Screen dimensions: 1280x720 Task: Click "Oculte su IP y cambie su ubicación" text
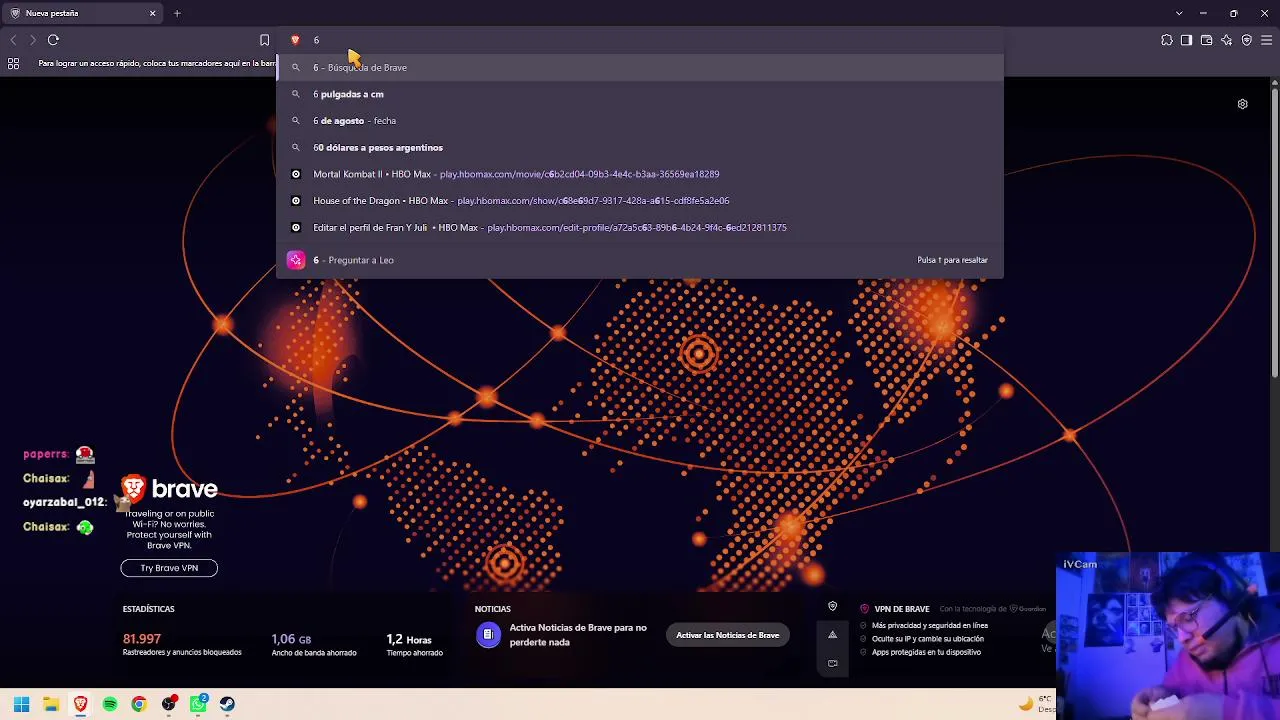[928, 639]
